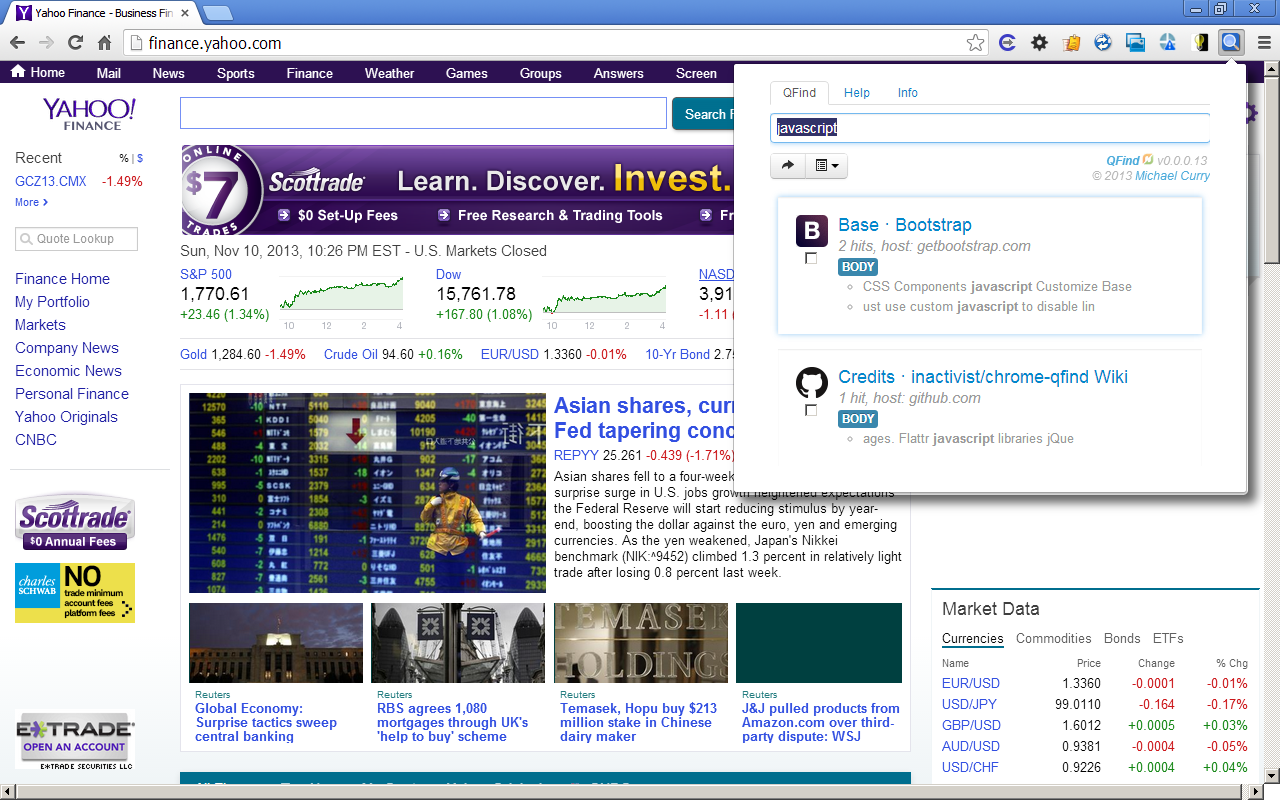Image resolution: width=1280 pixels, height=800 pixels.
Task: Click the Quote Lookup input field
Action: tap(76, 239)
